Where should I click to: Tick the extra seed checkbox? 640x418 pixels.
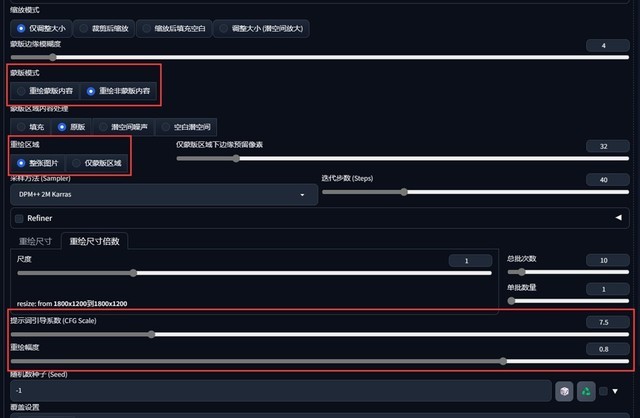[x=603, y=391]
